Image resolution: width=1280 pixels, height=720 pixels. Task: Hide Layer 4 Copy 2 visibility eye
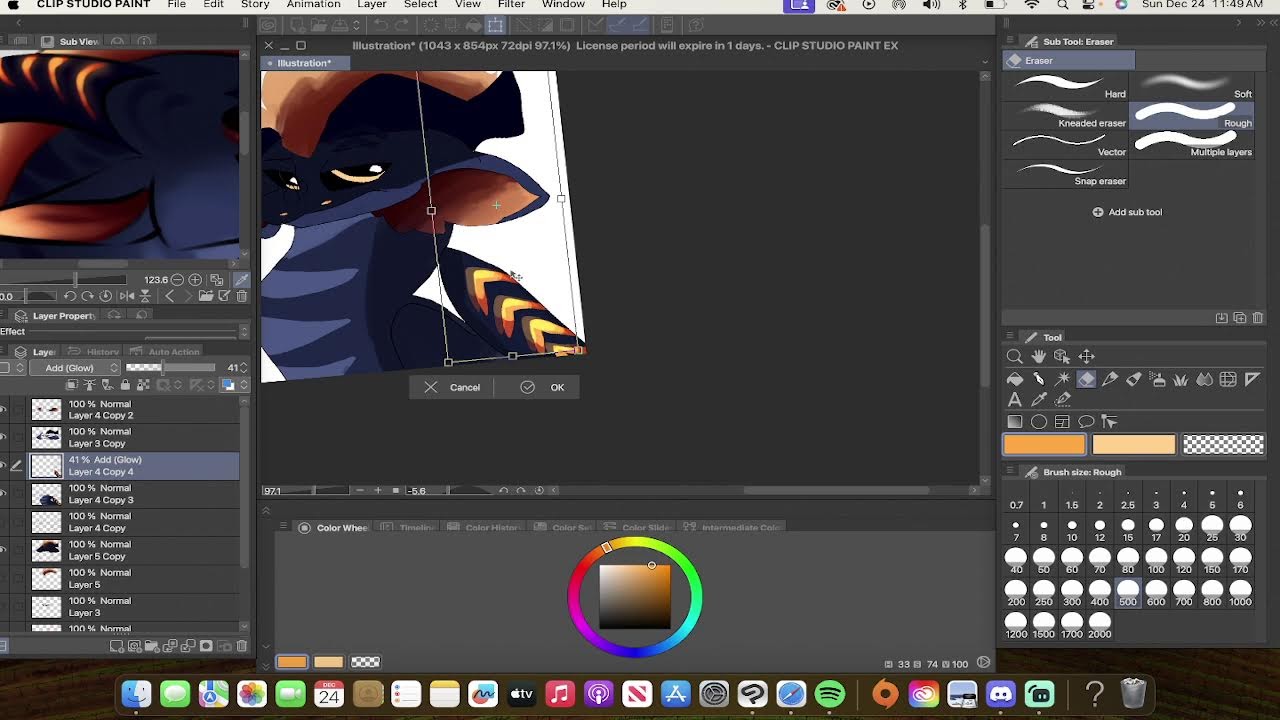3,409
